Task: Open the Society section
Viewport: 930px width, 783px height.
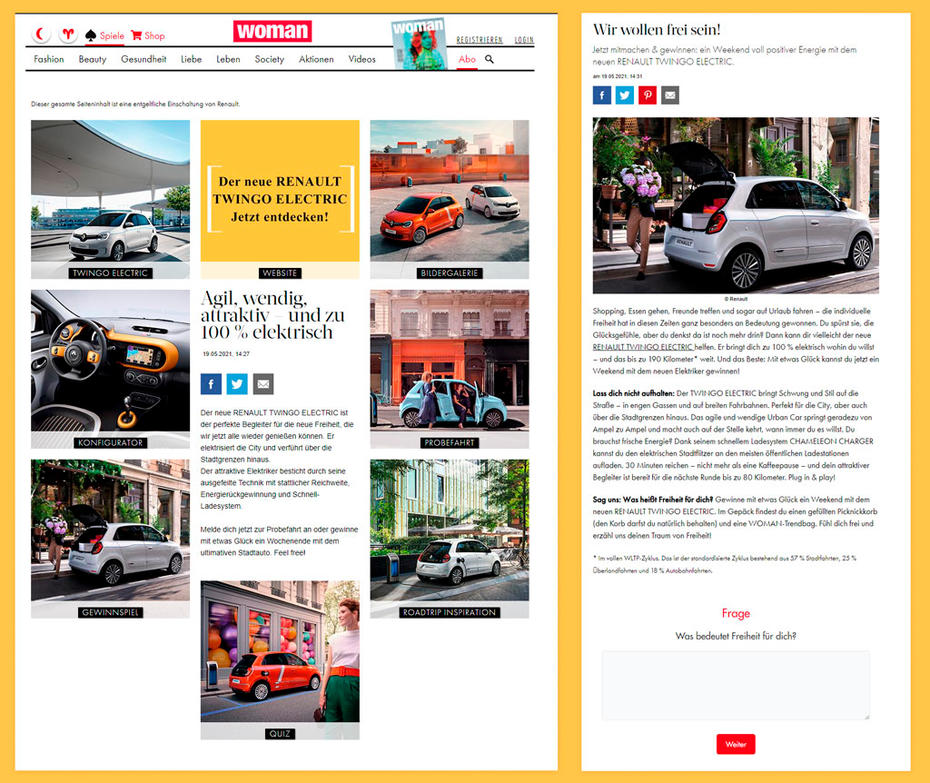Action: click(x=269, y=59)
